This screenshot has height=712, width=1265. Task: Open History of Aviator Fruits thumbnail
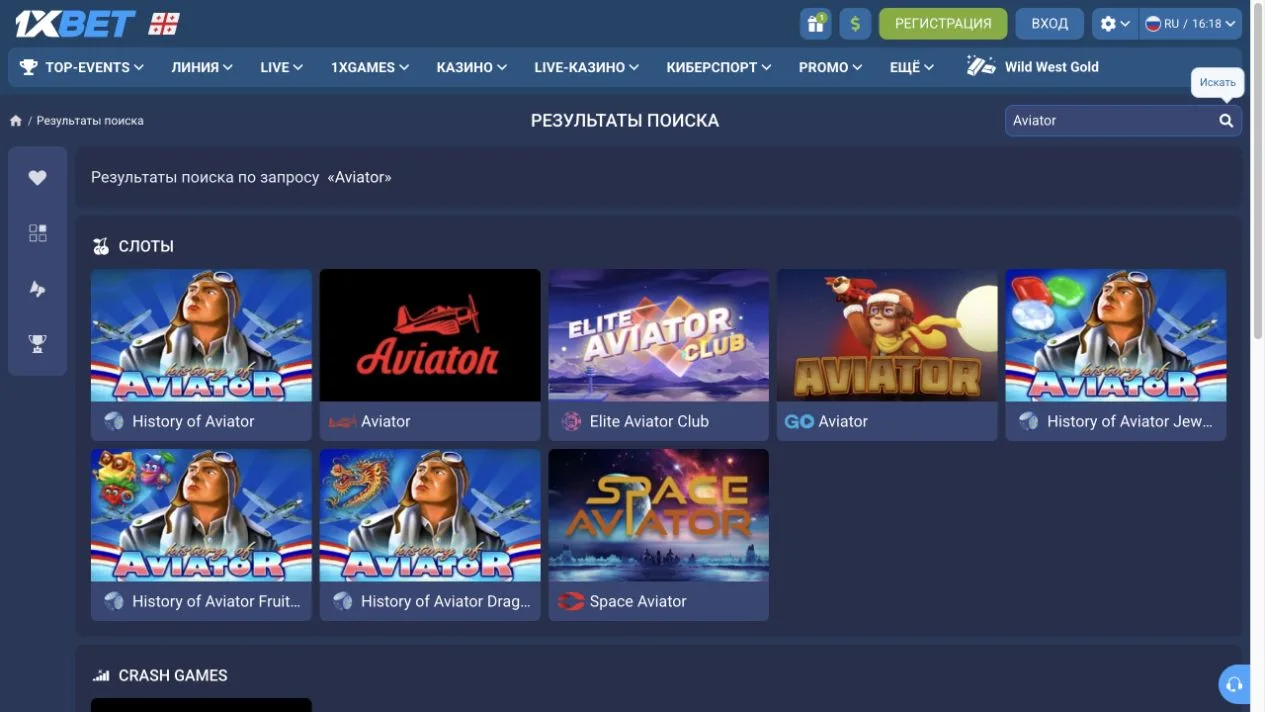tap(201, 515)
